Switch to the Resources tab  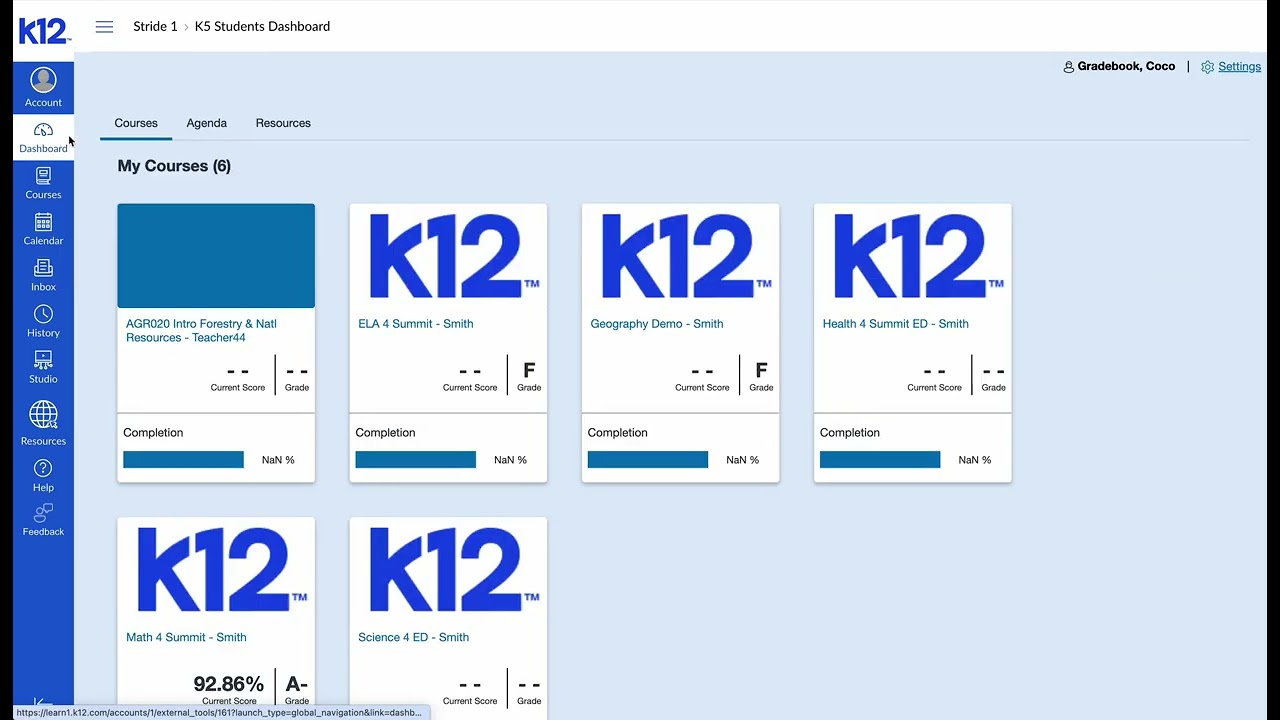pyautogui.click(x=283, y=123)
